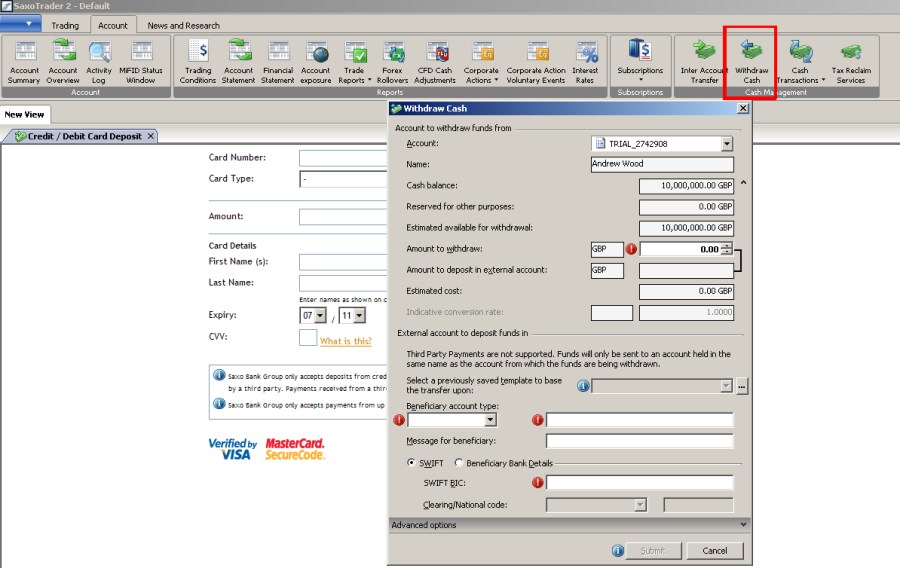Open the Card Type dropdown
This screenshot has height=568, width=900.
[x=343, y=179]
